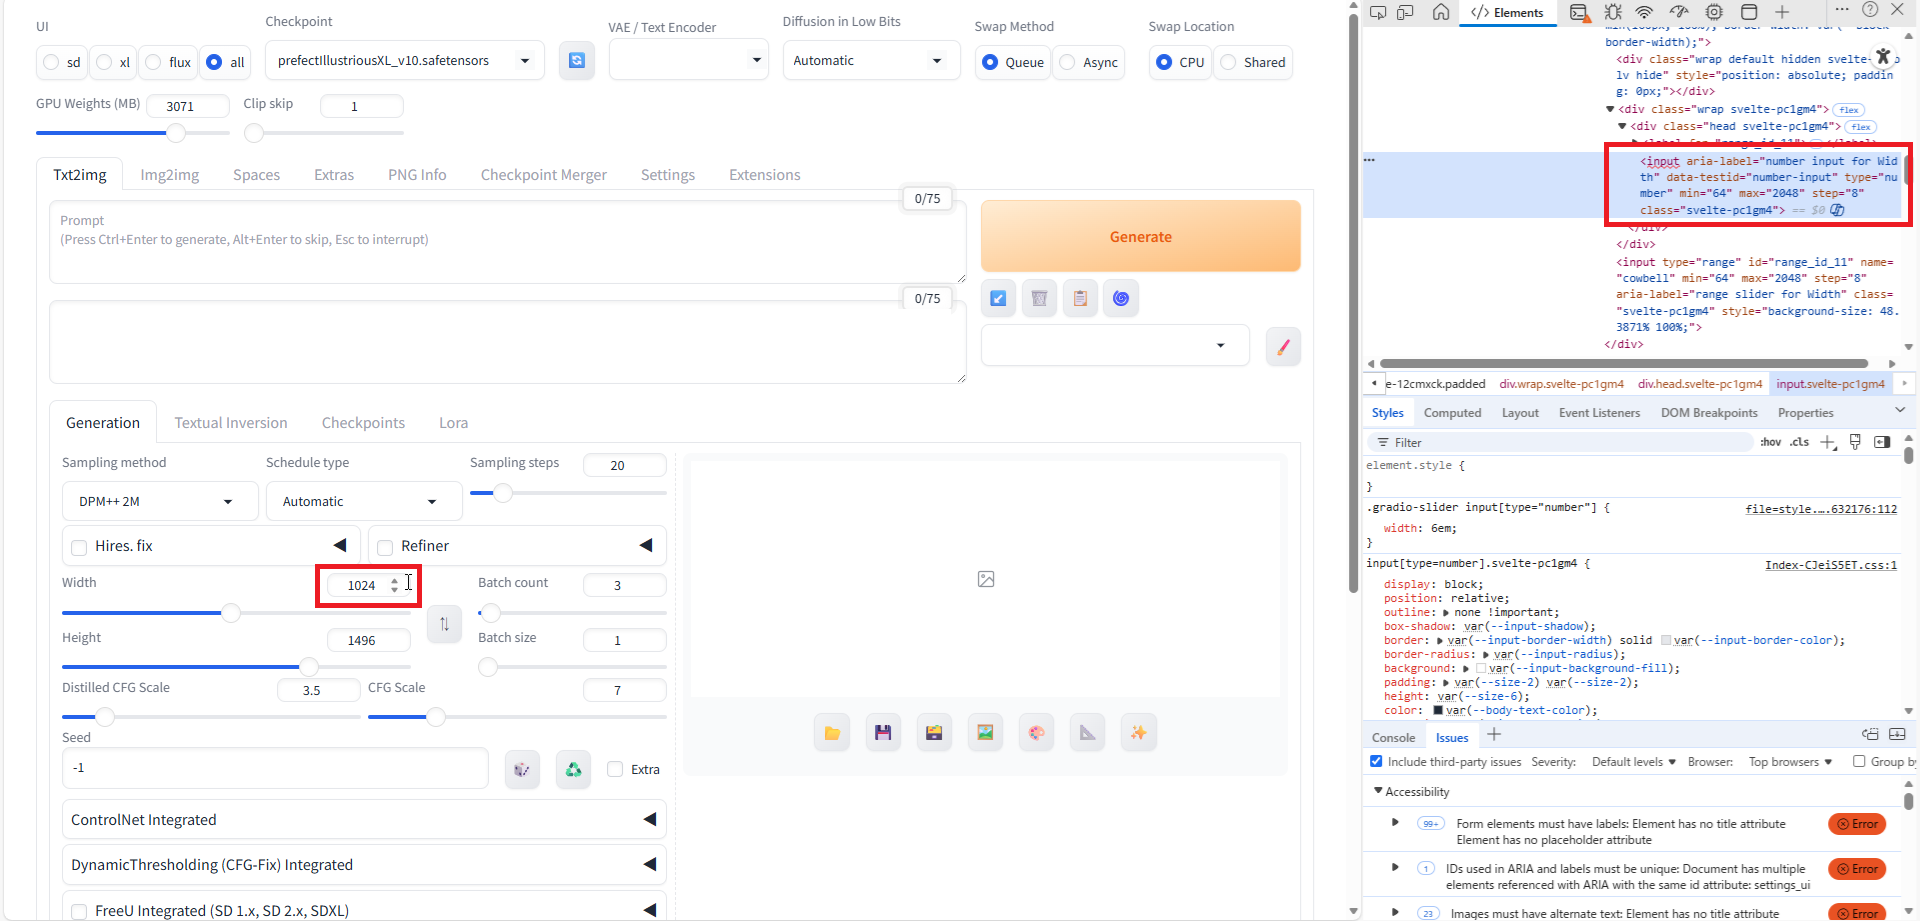Click the pink paintbrush edit styles icon
Viewport: 1920px width, 921px height.
pos(1283,347)
